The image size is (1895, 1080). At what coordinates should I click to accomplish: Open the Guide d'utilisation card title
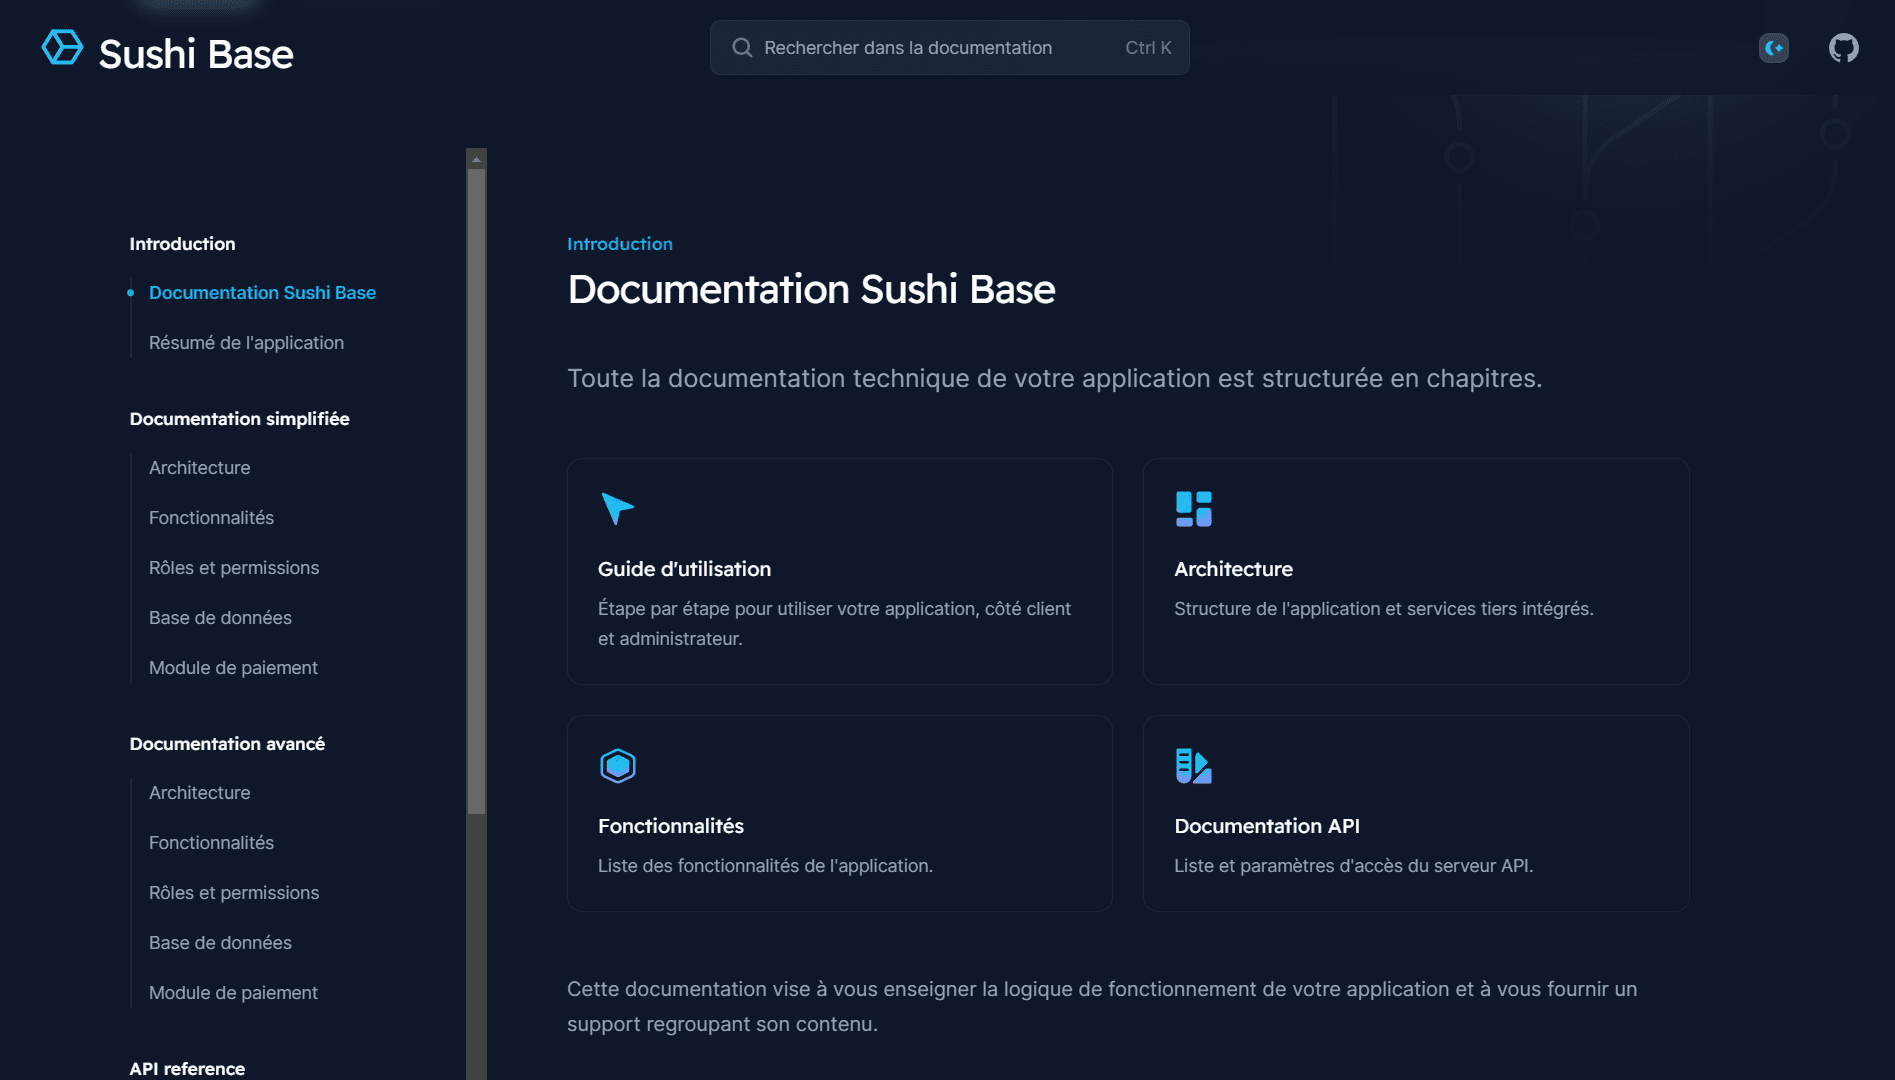click(x=684, y=569)
